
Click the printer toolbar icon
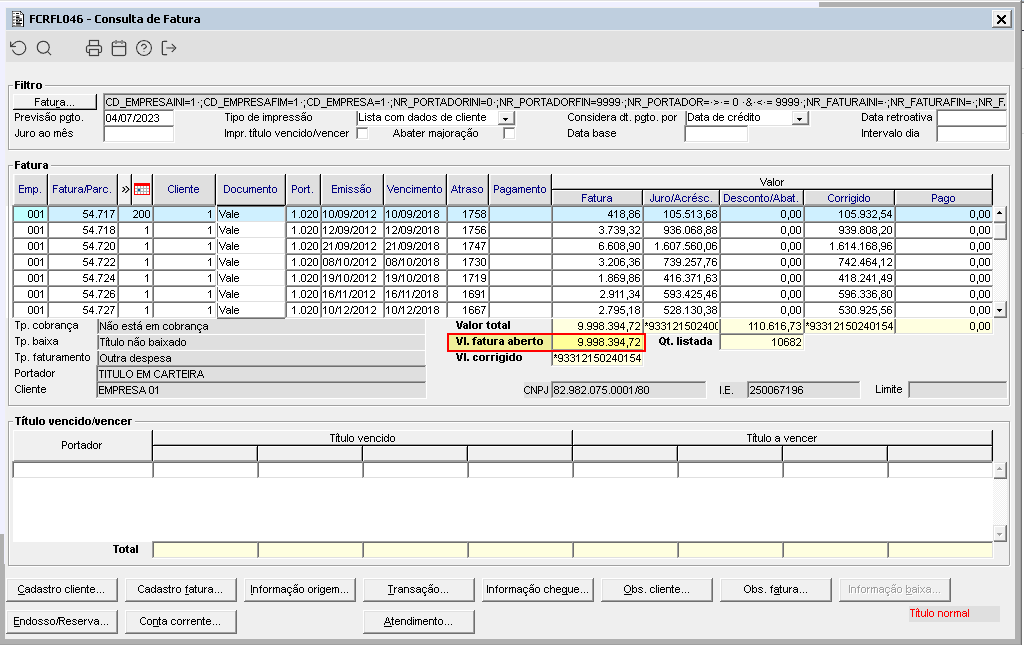(x=94, y=48)
